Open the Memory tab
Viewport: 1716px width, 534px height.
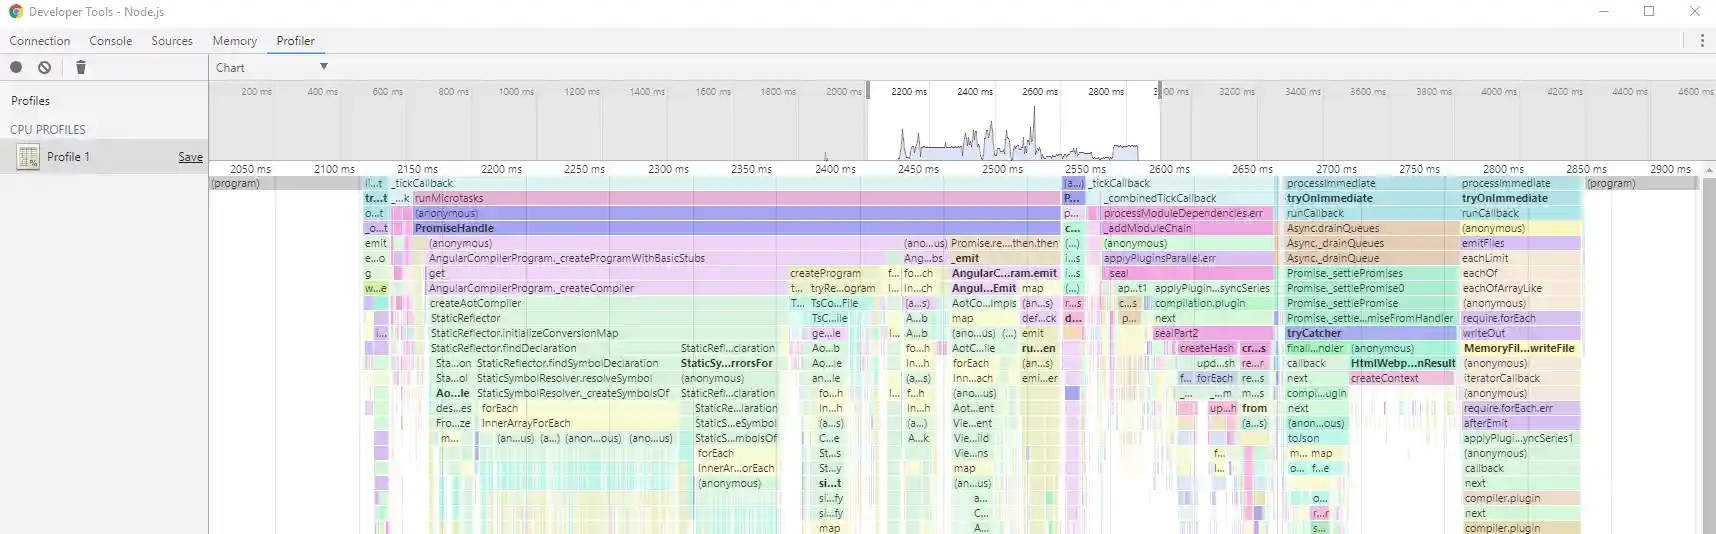click(x=234, y=41)
